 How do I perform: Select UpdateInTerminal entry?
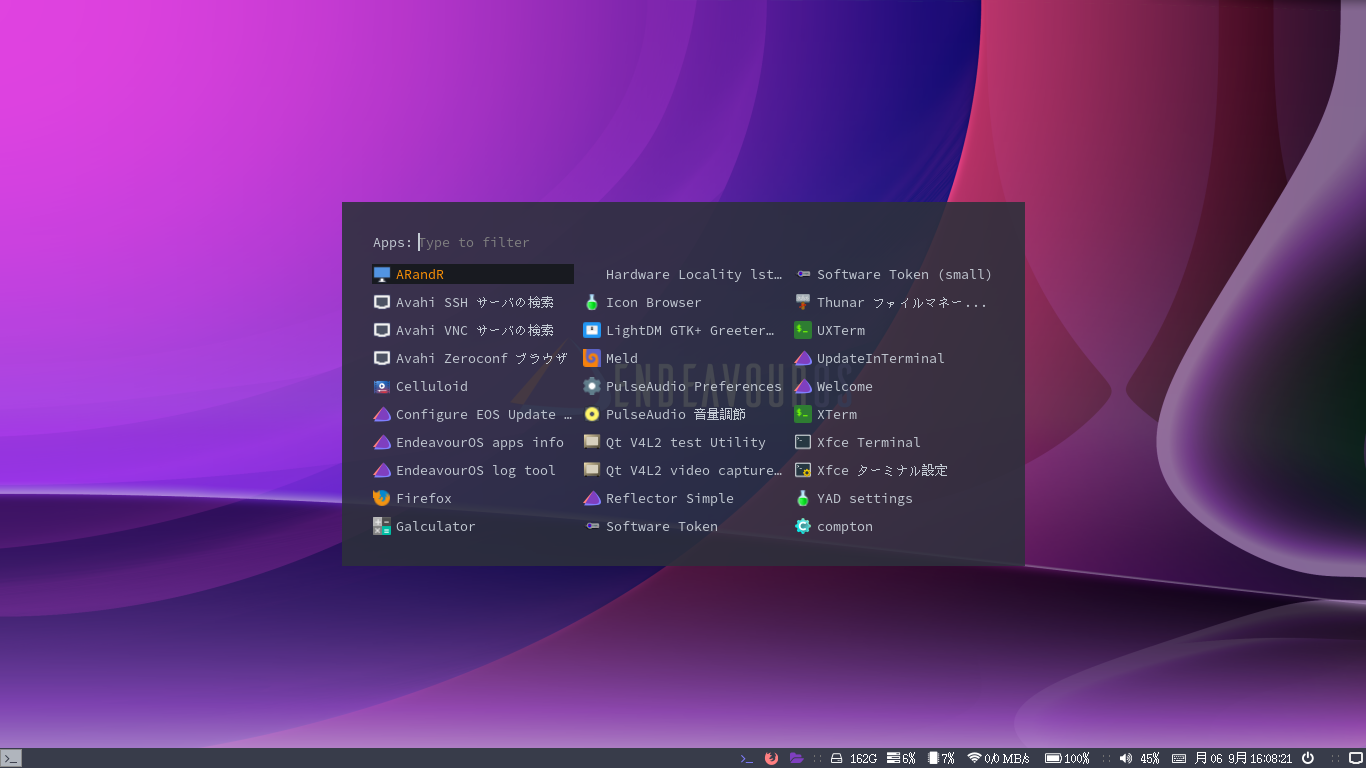click(x=895, y=358)
